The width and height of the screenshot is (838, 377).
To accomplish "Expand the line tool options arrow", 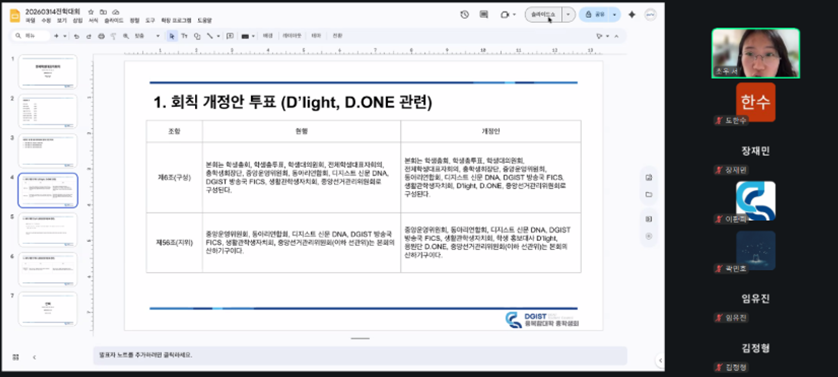I will tap(218, 36).
